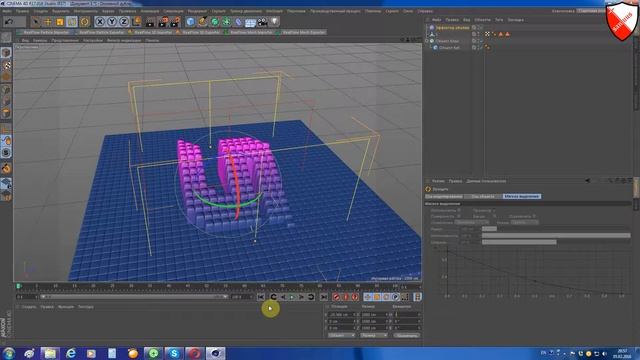Image resolution: width=640 pixels, height=360 pixels.
Task: Open Windows Start button
Action: 9,353
